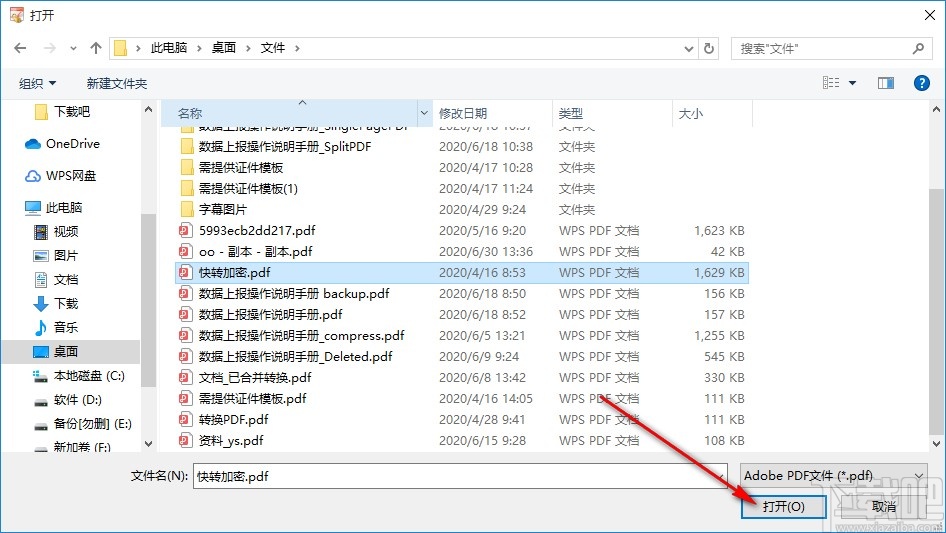Click the 打开(O) button

coord(784,506)
